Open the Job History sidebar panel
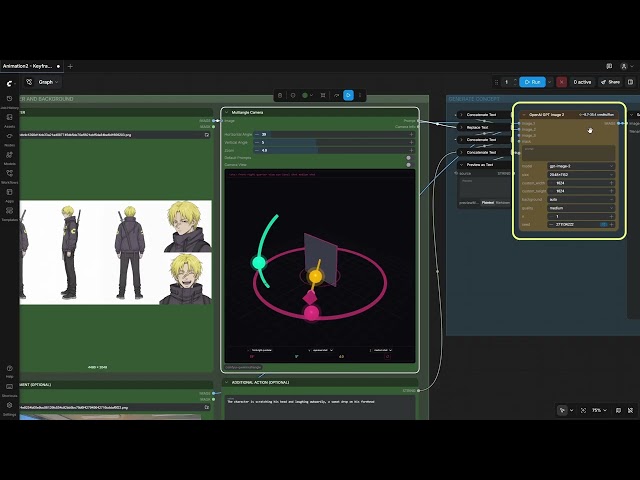 (x=9, y=102)
